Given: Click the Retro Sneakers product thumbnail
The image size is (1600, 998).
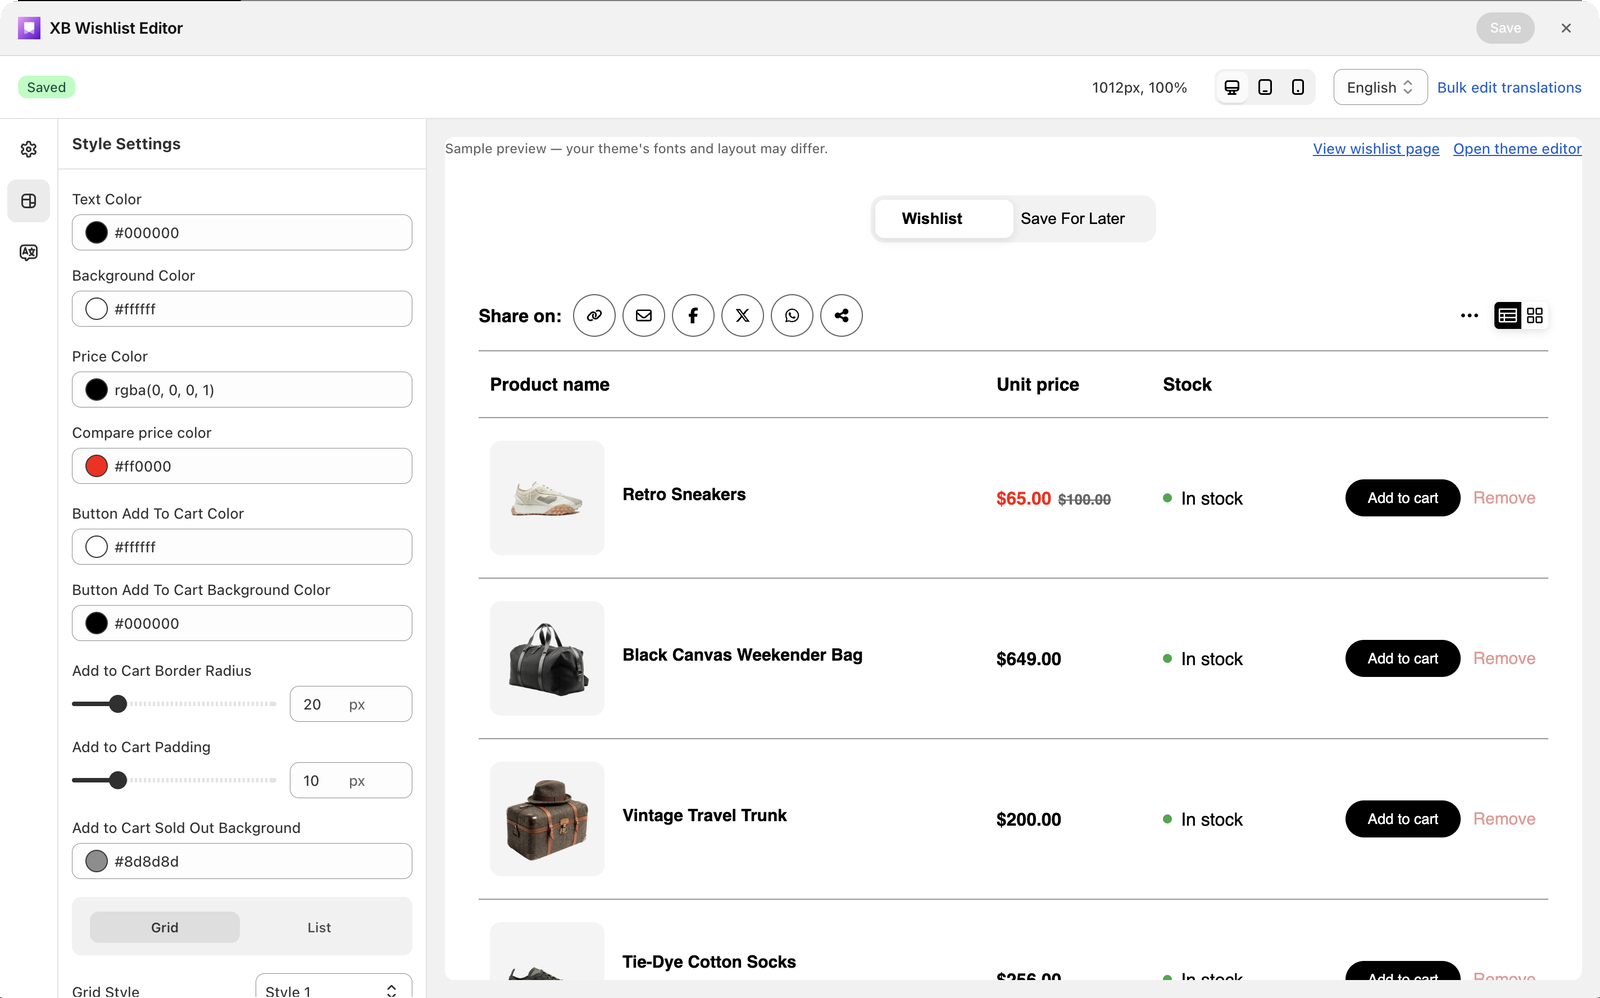Looking at the screenshot, I should (547, 498).
